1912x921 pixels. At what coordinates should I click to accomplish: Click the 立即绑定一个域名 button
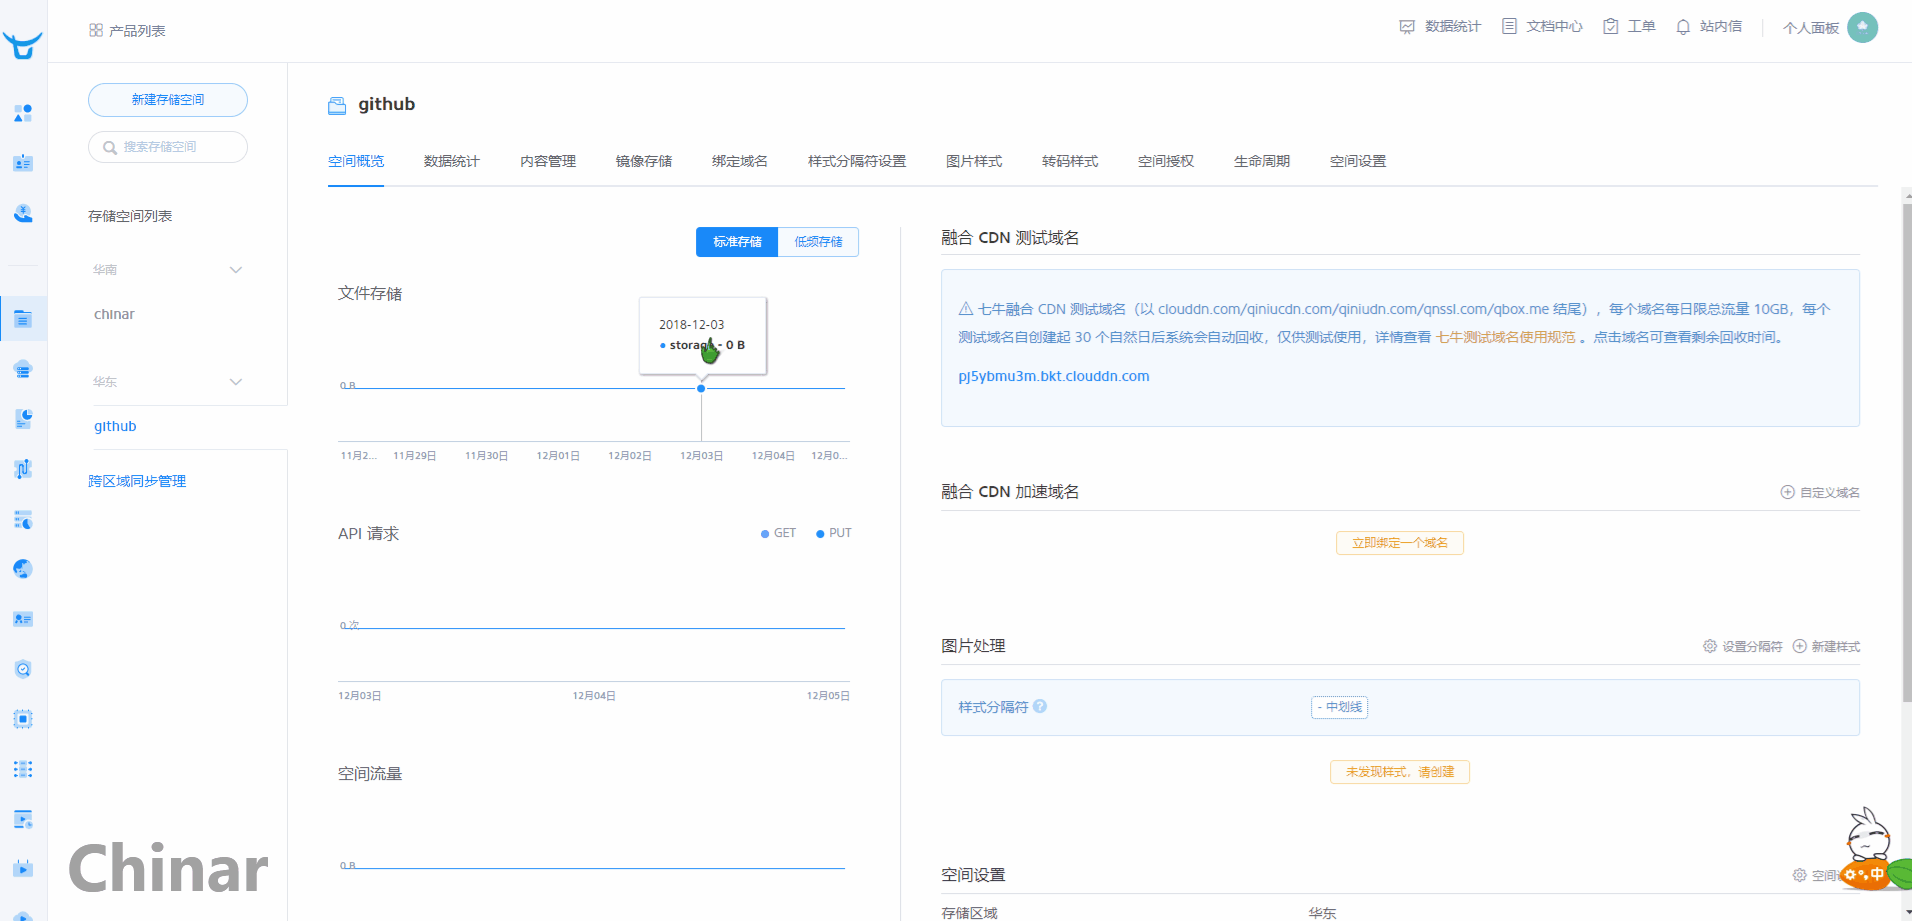[x=1400, y=543]
